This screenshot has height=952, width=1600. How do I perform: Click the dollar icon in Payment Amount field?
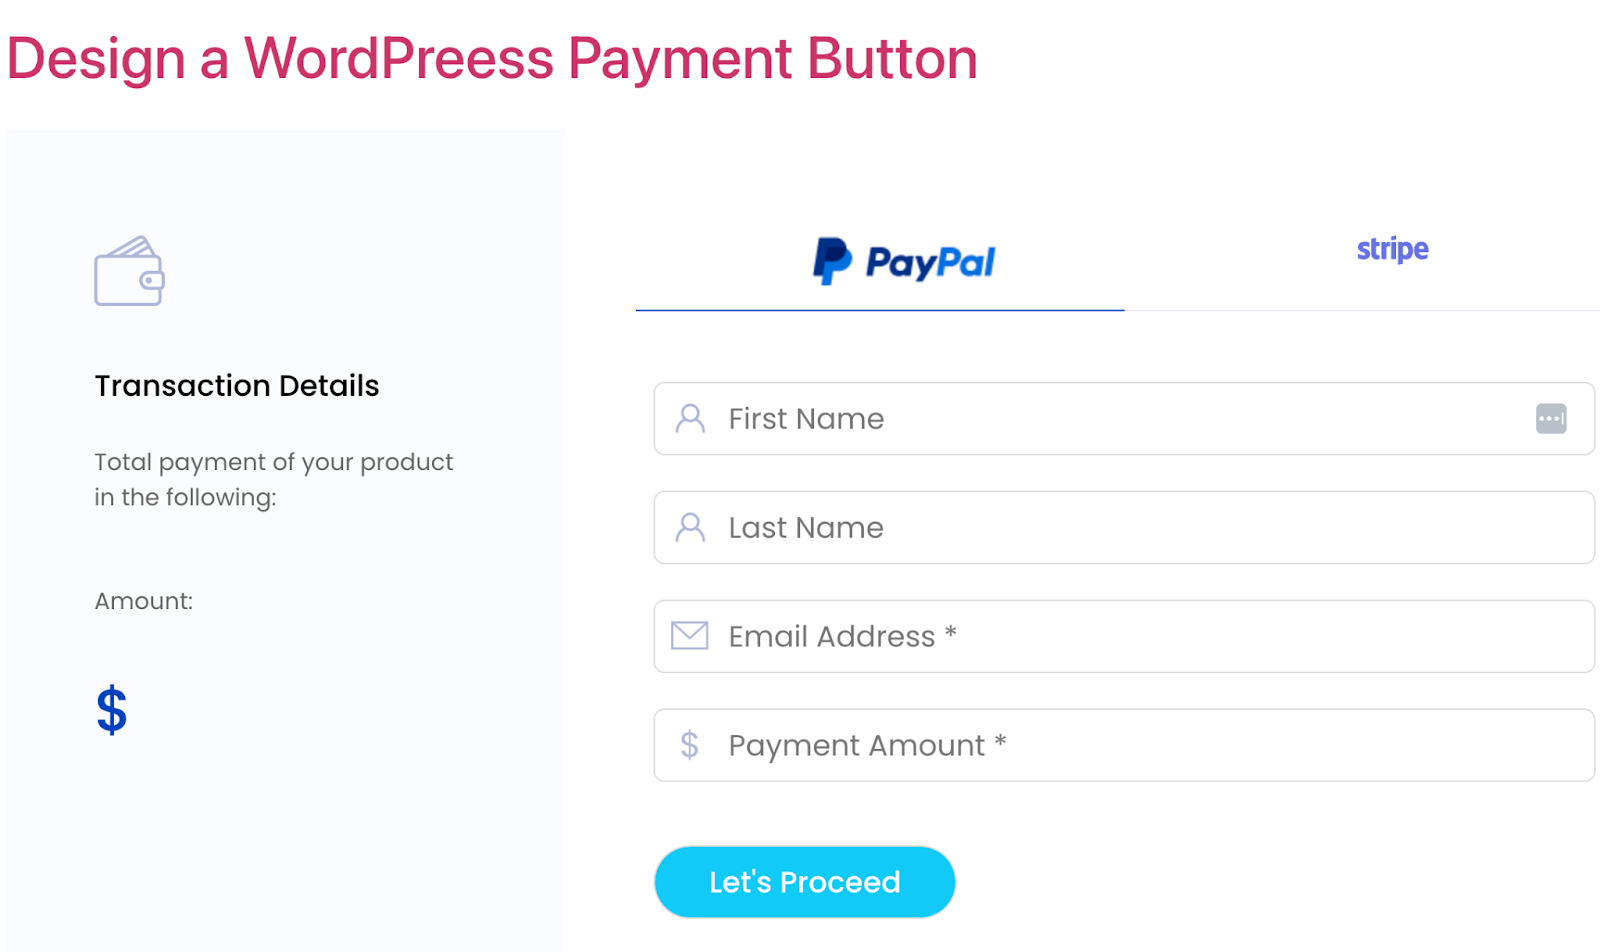tap(689, 745)
